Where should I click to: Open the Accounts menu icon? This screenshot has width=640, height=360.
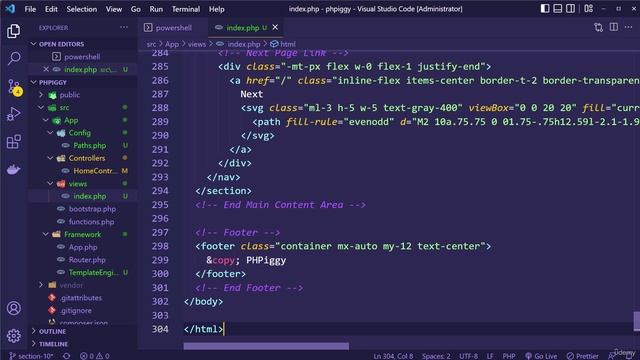coord(13,308)
